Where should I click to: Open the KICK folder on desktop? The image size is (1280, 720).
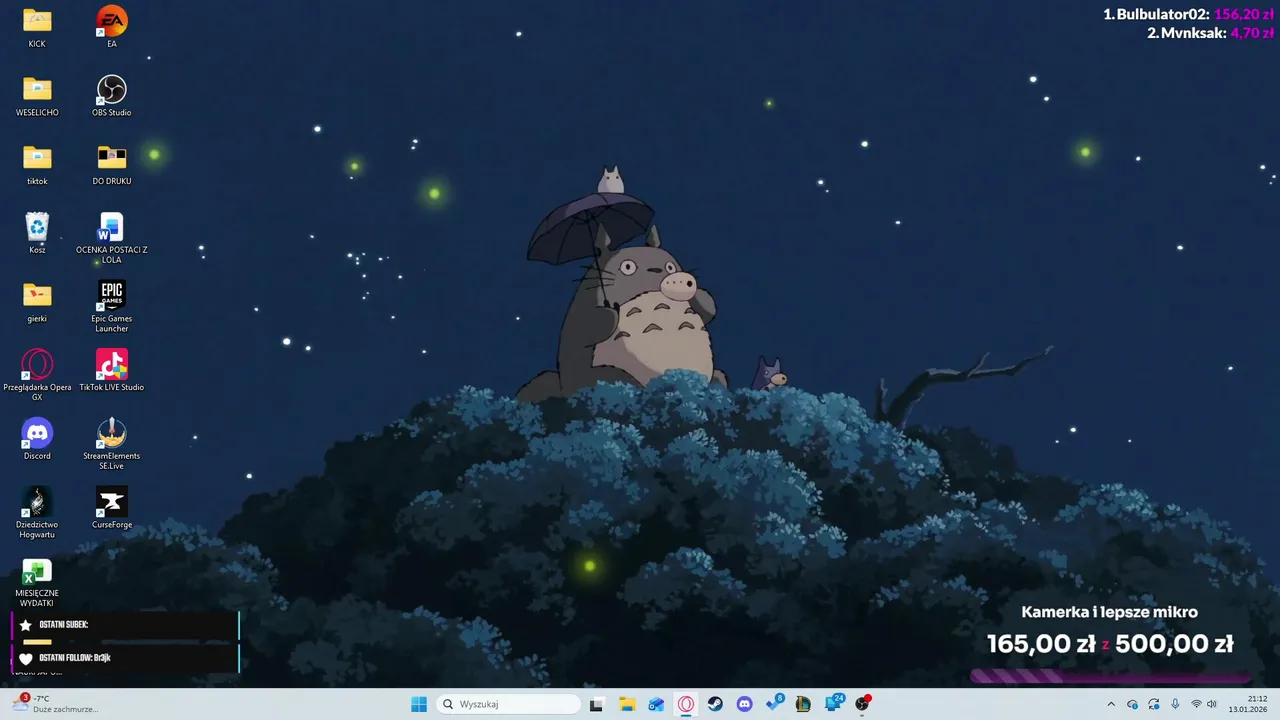(x=37, y=27)
